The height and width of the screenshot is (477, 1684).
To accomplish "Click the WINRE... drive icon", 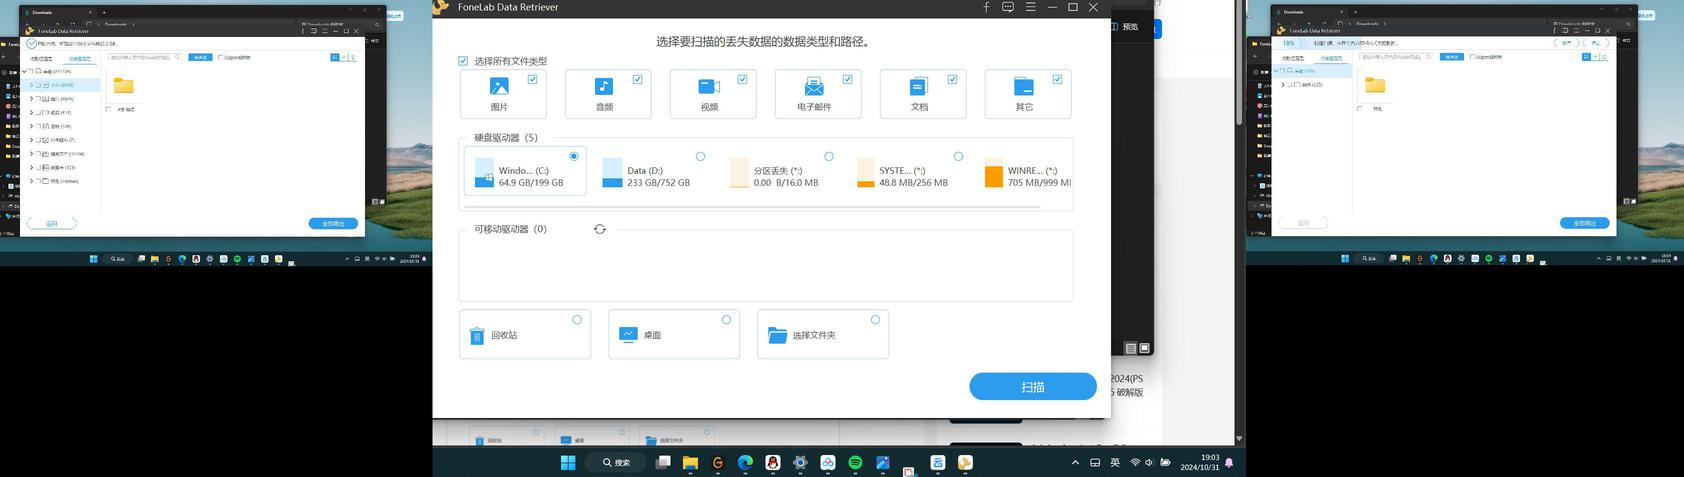I will coord(993,174).
